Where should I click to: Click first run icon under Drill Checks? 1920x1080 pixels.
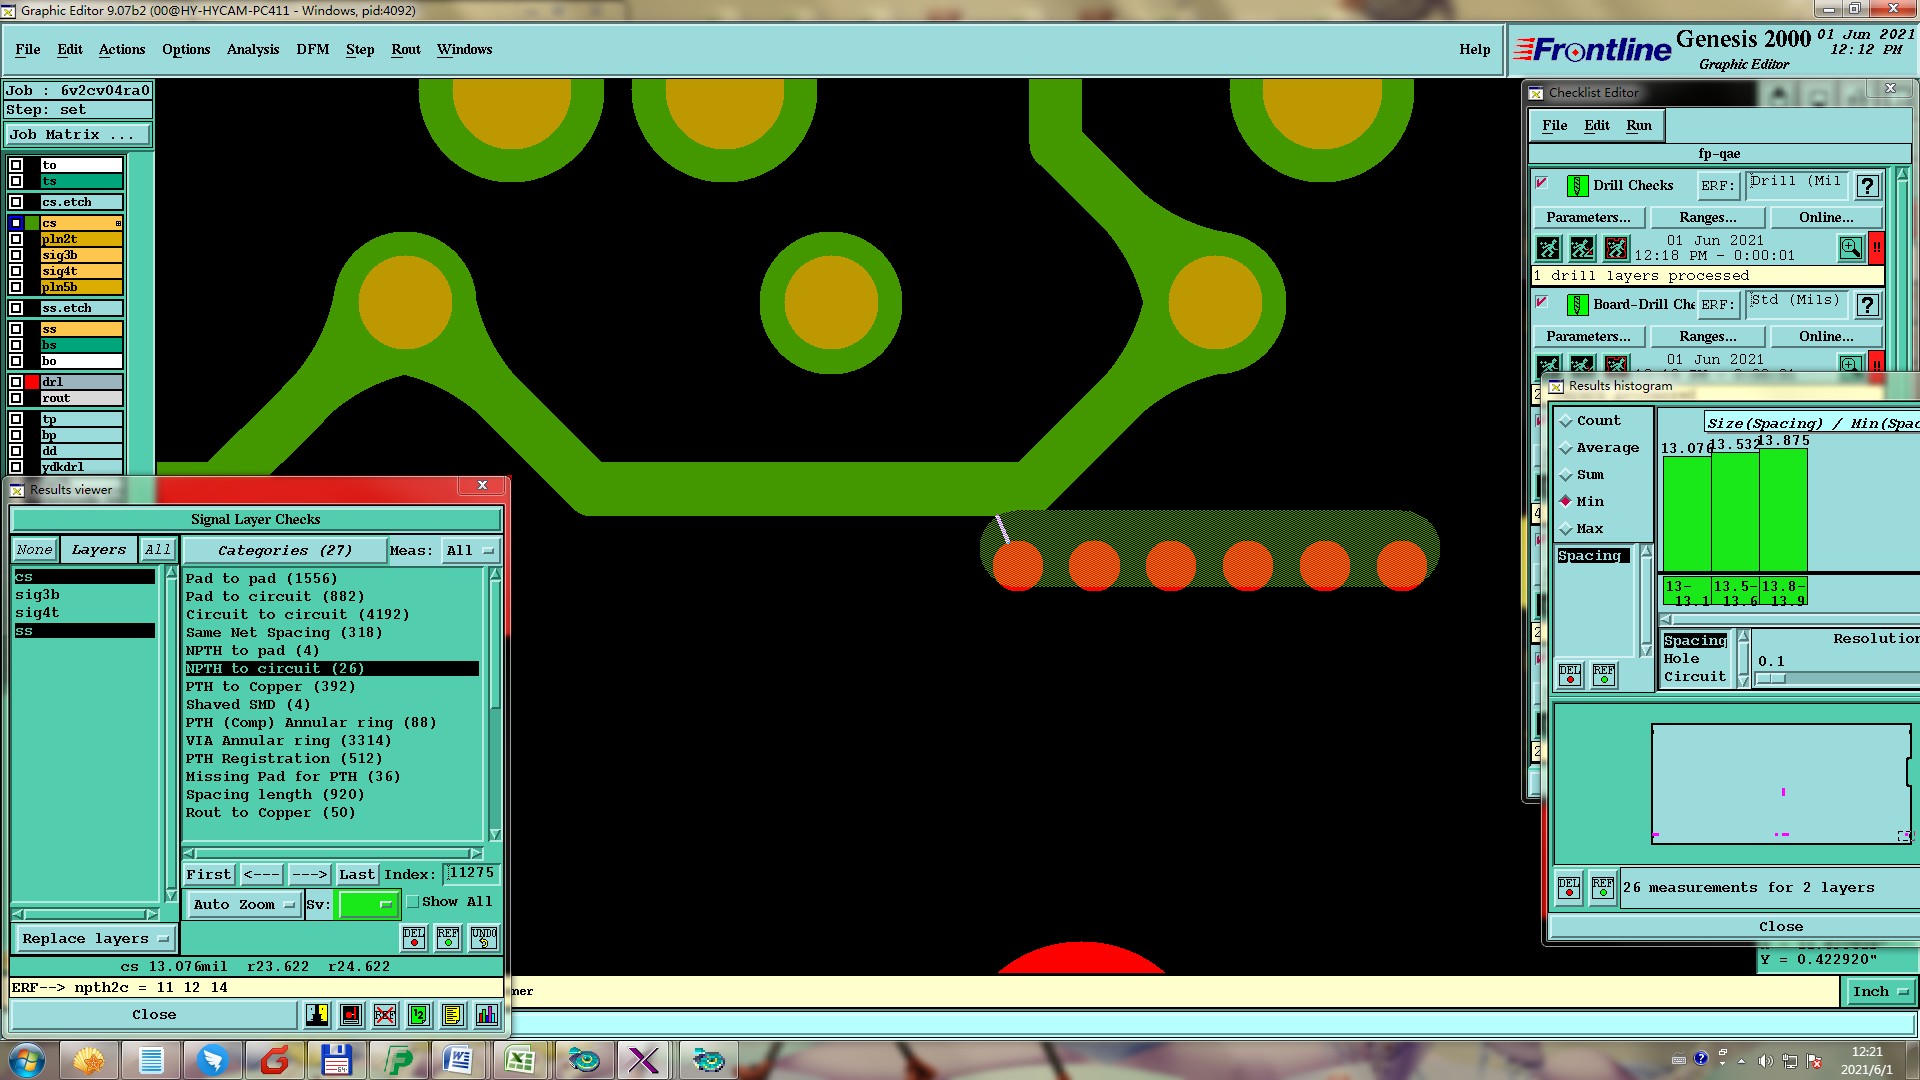(1548, 248)
